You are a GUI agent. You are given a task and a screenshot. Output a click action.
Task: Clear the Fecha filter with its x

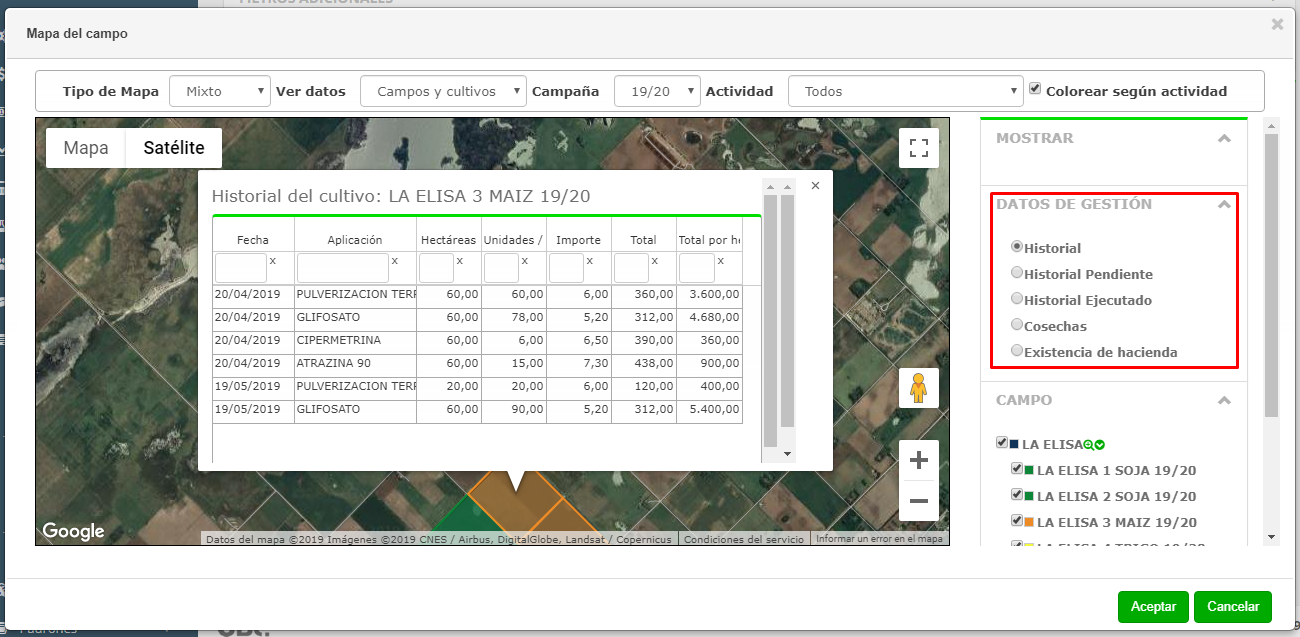(273, 261)
